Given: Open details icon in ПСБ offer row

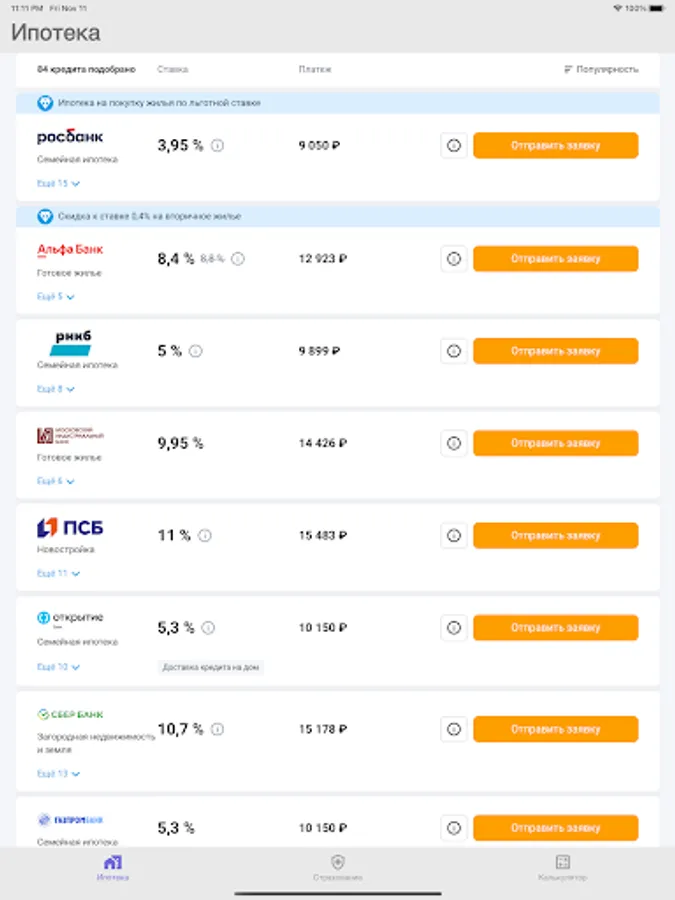Looking at the screenshot, I should [x=453, y=535].
